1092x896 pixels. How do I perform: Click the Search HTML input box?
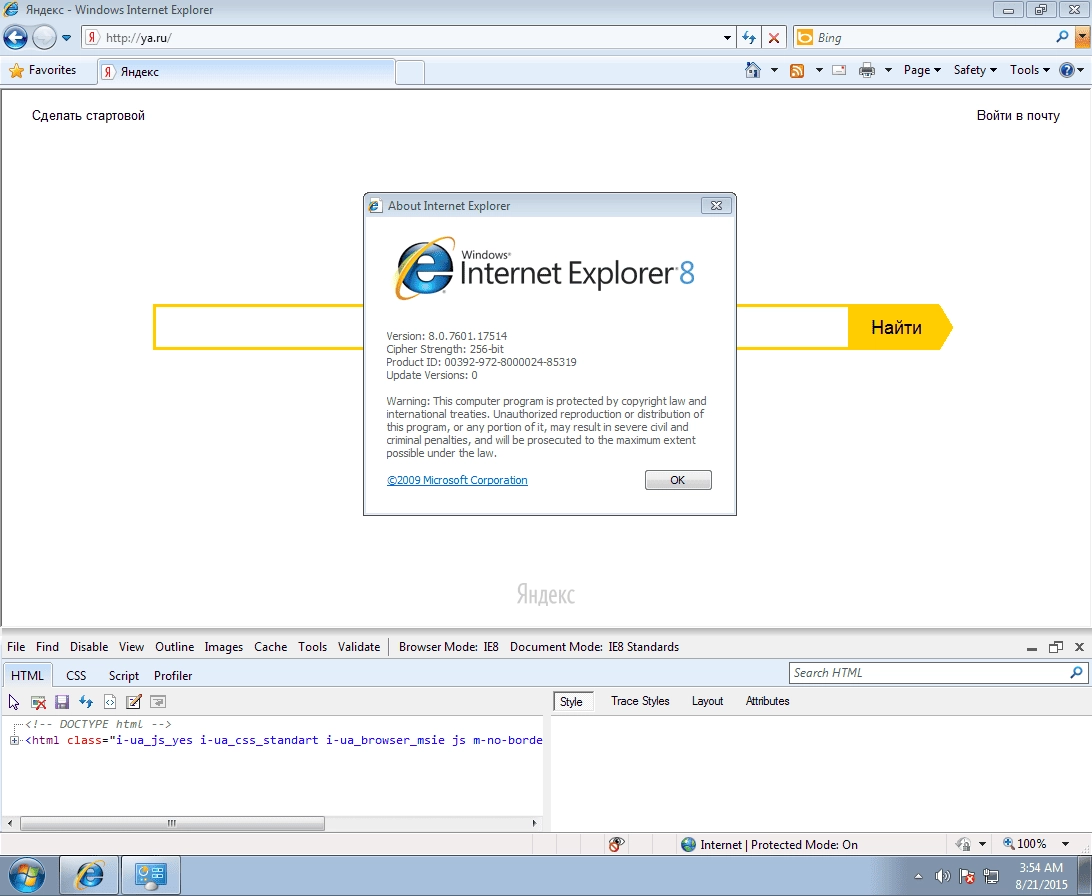929,673
